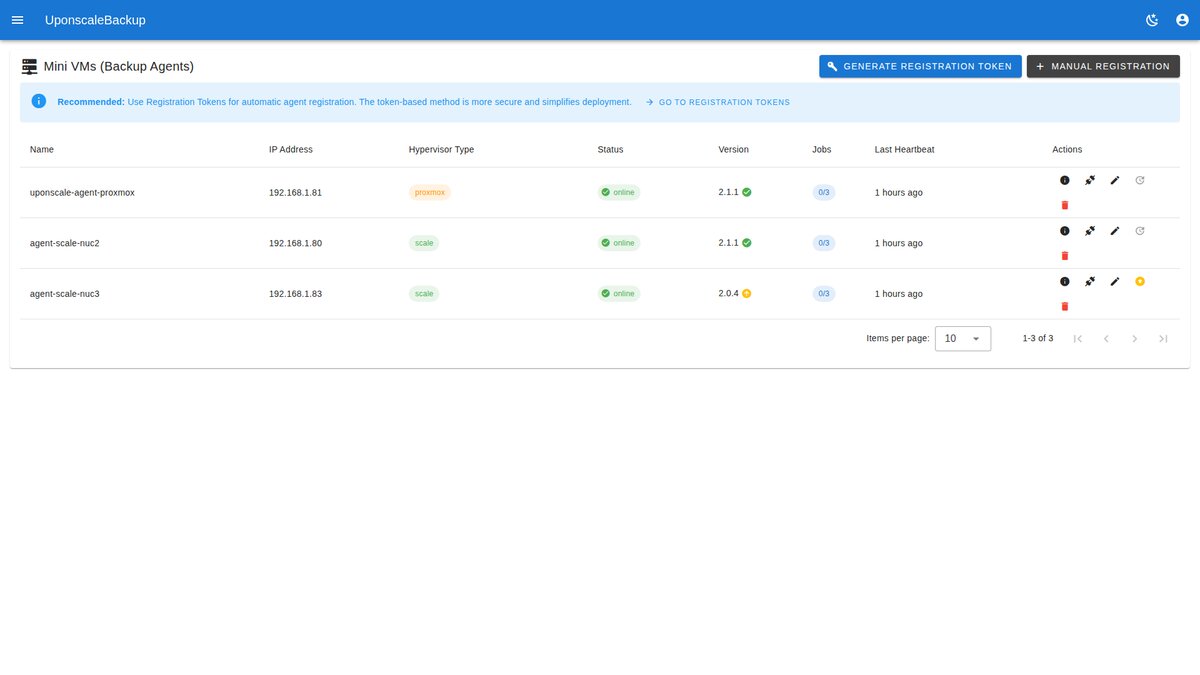Click the Manual Registration button
This screenshot has height=675, width=1200.
[1103, 66]
